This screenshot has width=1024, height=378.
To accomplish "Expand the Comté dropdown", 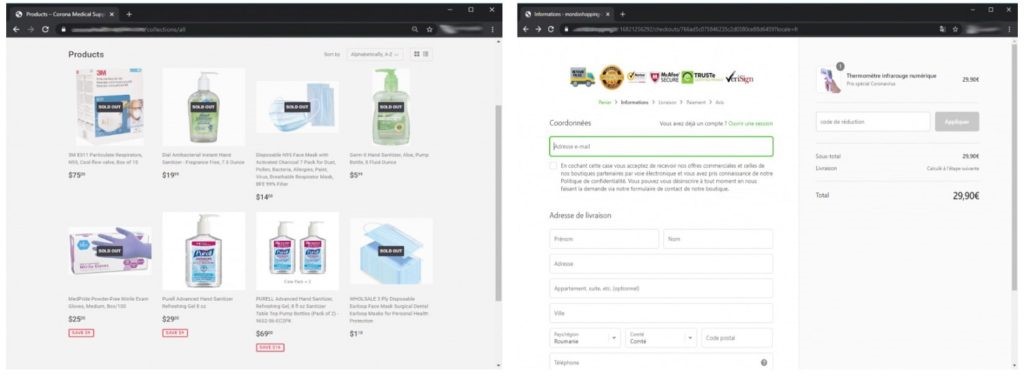I will (661, 338).
